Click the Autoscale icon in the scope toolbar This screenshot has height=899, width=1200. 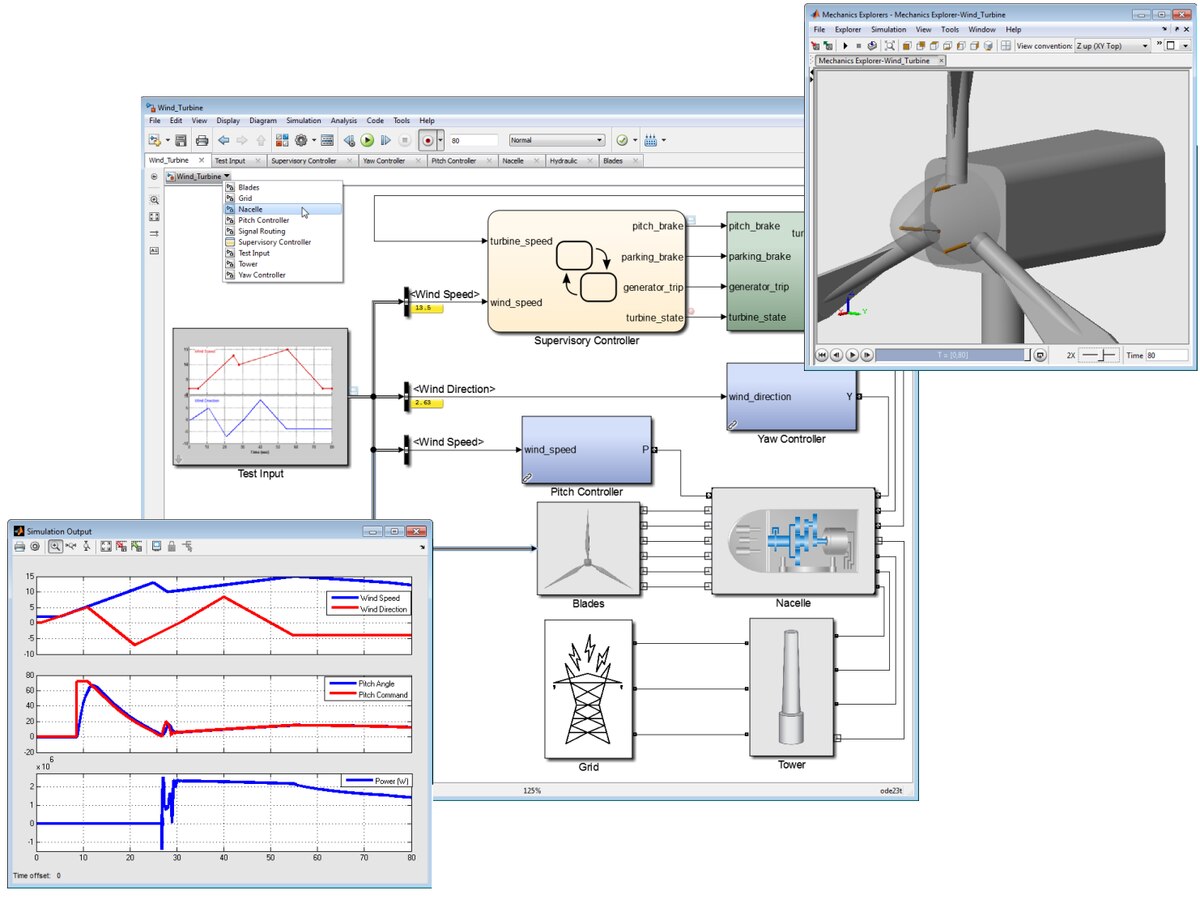tap(106, 547)
